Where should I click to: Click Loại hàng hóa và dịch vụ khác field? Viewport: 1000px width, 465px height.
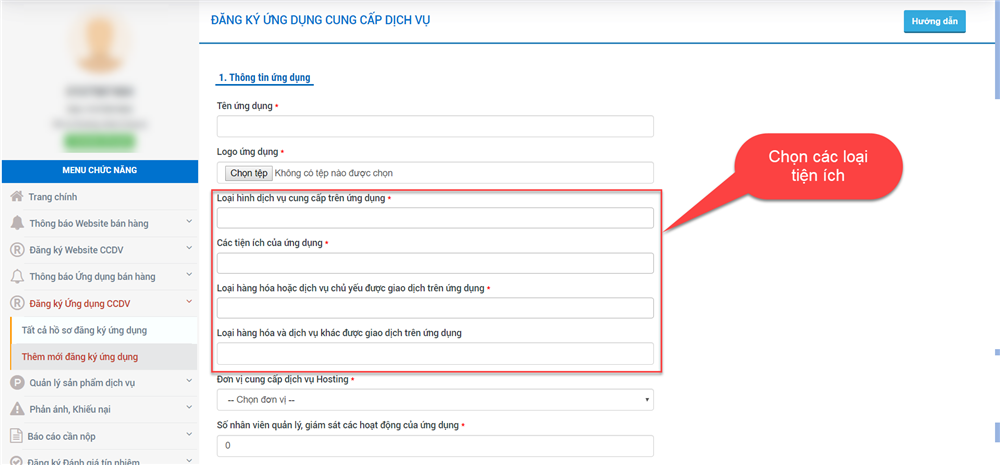pyautogui.click(x=435, y=353)
